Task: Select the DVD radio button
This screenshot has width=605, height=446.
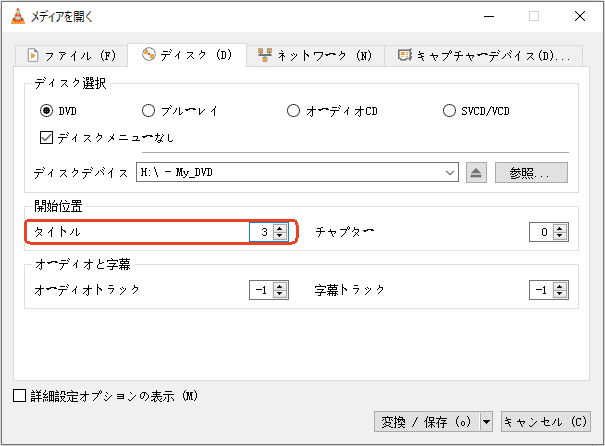Action: [46, 111]
